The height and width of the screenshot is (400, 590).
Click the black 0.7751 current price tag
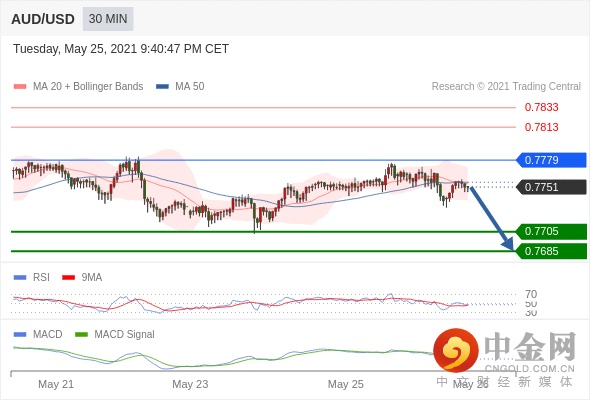click(551, 187)
